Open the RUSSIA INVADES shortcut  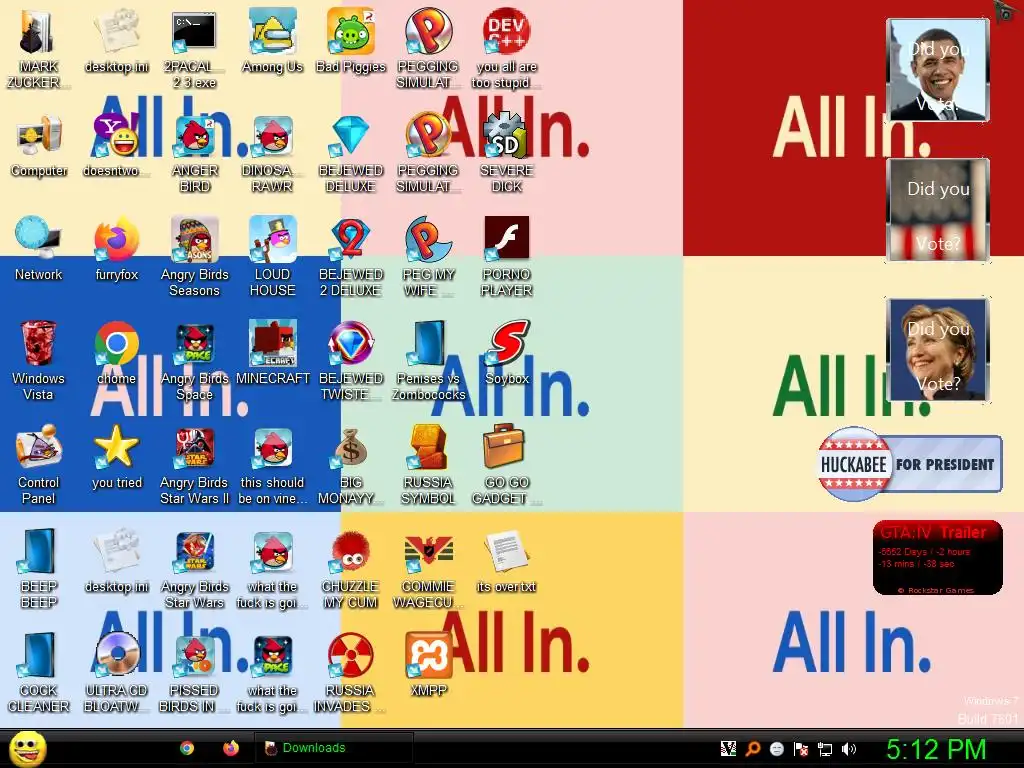[351, 671]
